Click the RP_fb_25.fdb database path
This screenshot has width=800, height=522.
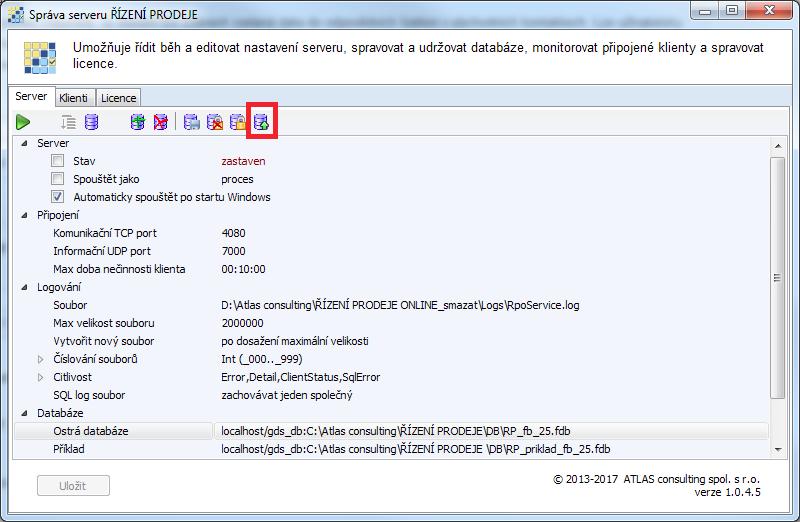coord(395,431)
